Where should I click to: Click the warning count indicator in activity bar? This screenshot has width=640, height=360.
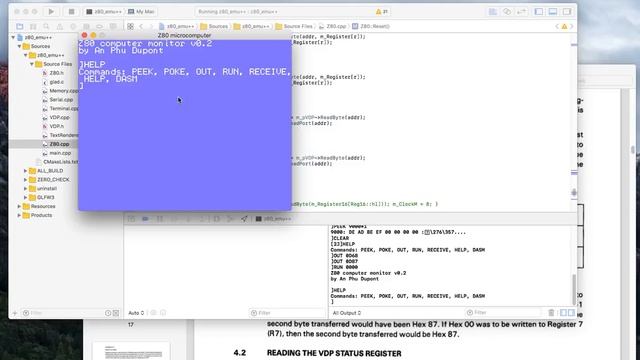[x=382, y=12]
